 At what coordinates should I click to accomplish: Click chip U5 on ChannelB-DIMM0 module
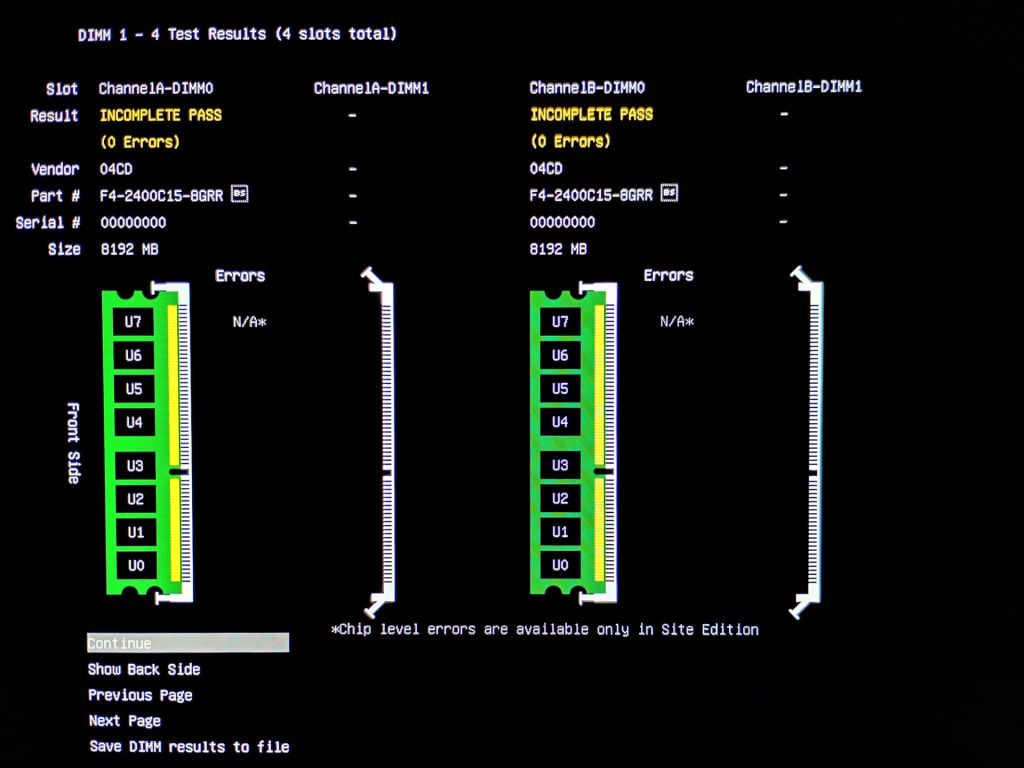560,389
